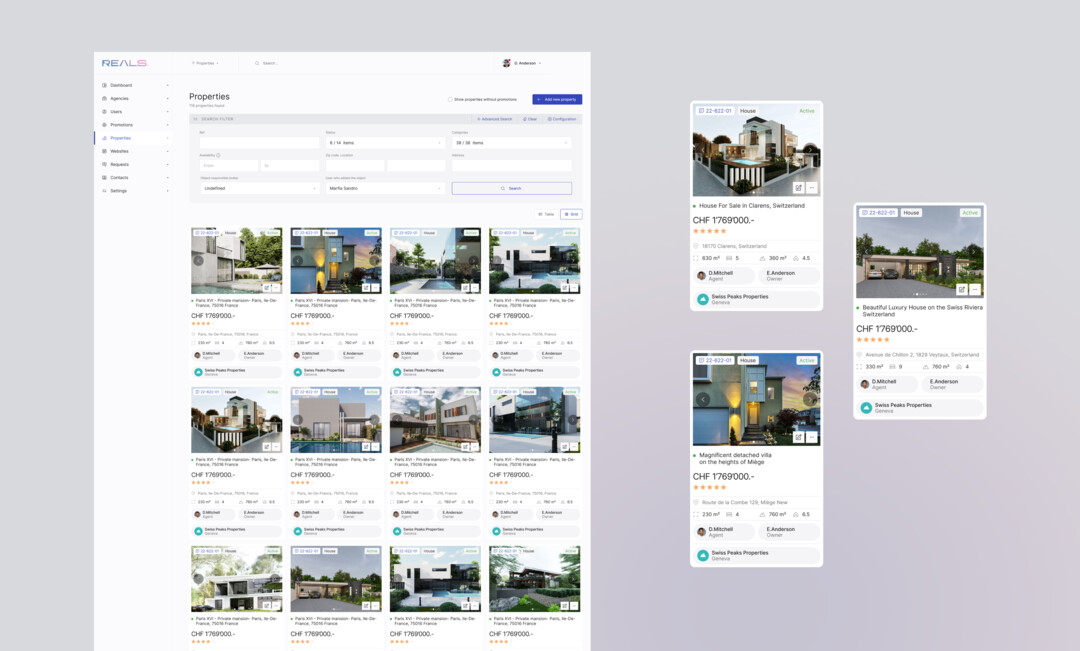Viewport: 1080px width, 651px height.
Task: Show next photo on Miège villa card
Action: (809, 399)
